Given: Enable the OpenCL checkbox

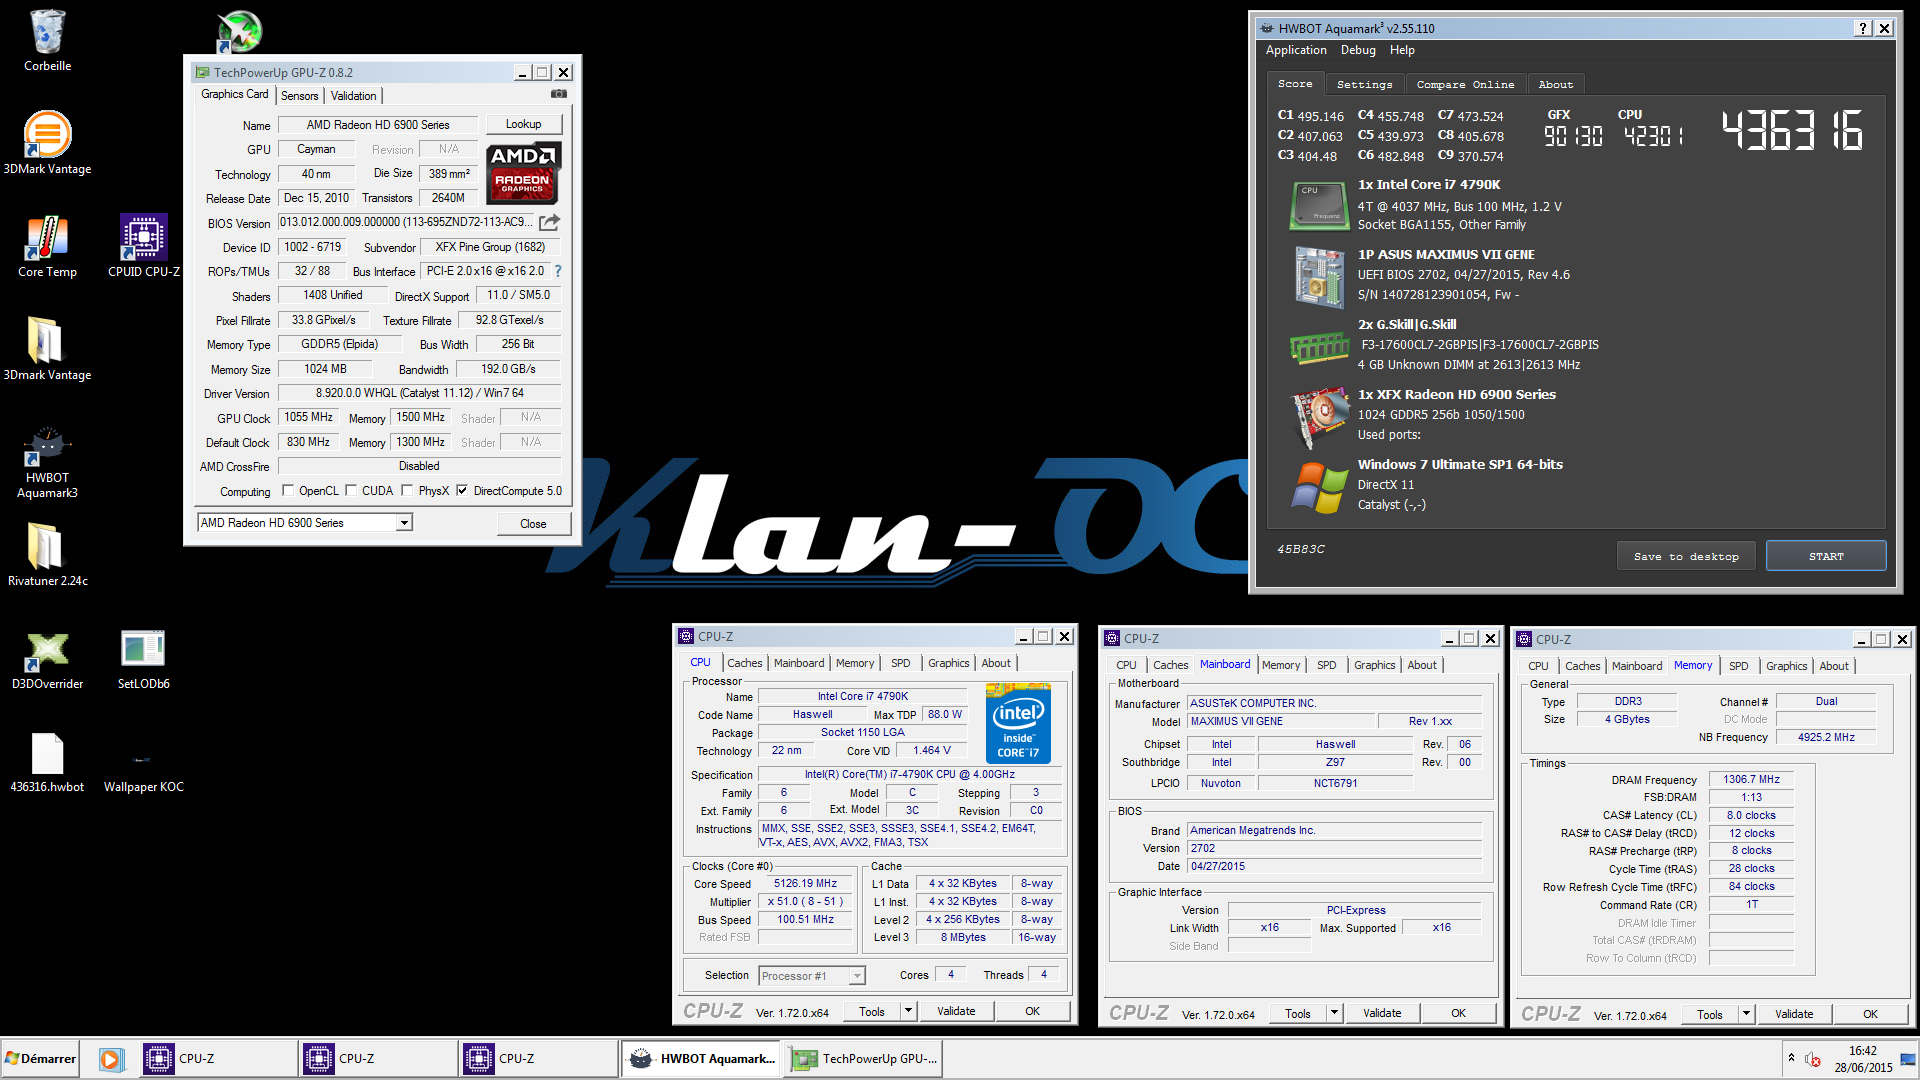Looking at the screenshot, I should point(288,490).
